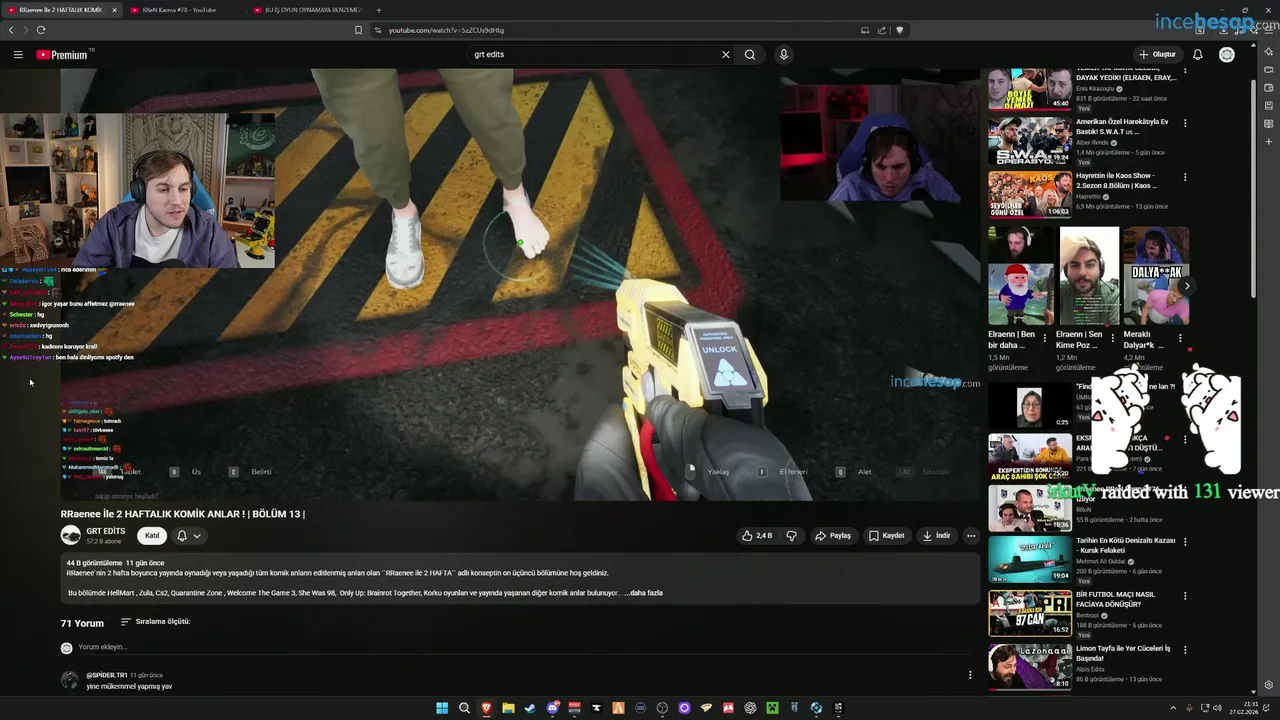This screenshot has height=720, width=1280.
Task: Open more actions ellipsis beside İndir
Action: [x=971, y=536]
